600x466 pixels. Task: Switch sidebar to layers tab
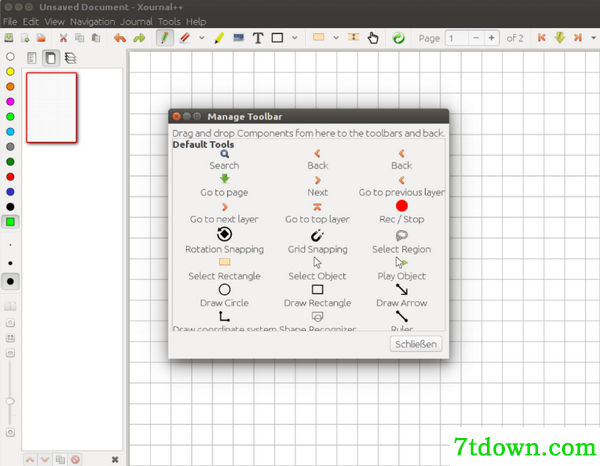[x=70, y=58]
